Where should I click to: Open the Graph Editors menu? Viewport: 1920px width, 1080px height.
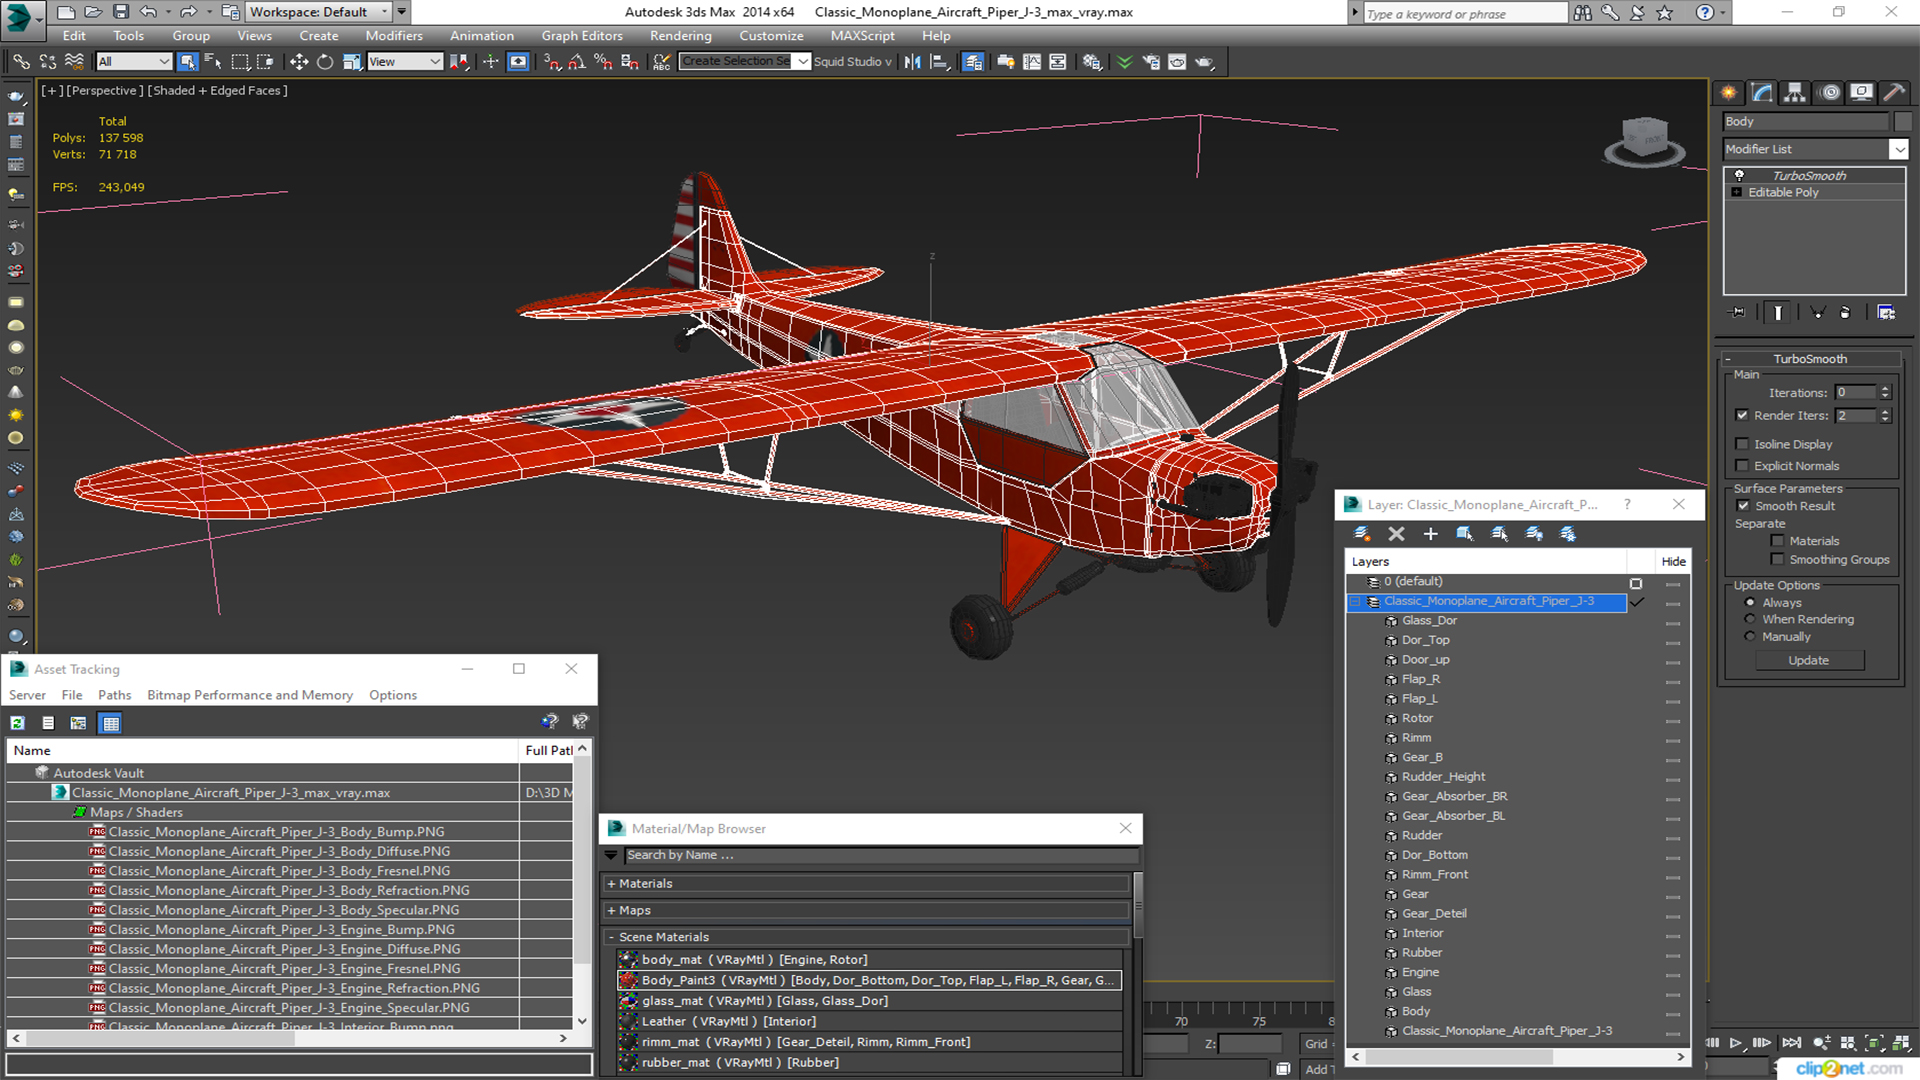pos(582,36)
